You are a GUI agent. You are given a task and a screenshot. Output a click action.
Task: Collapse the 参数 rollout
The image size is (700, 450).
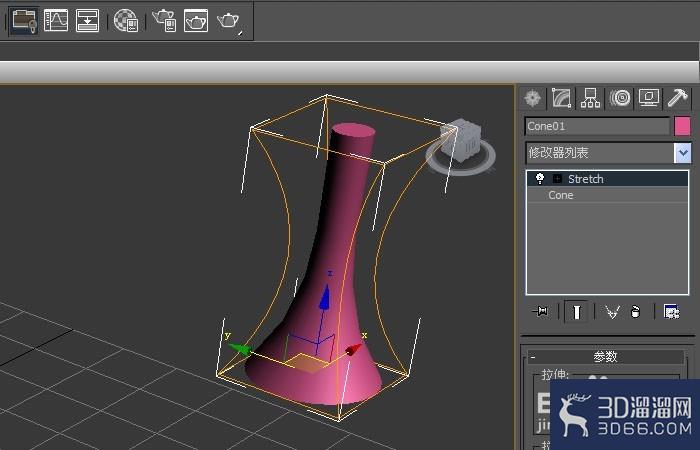(606, 357)
